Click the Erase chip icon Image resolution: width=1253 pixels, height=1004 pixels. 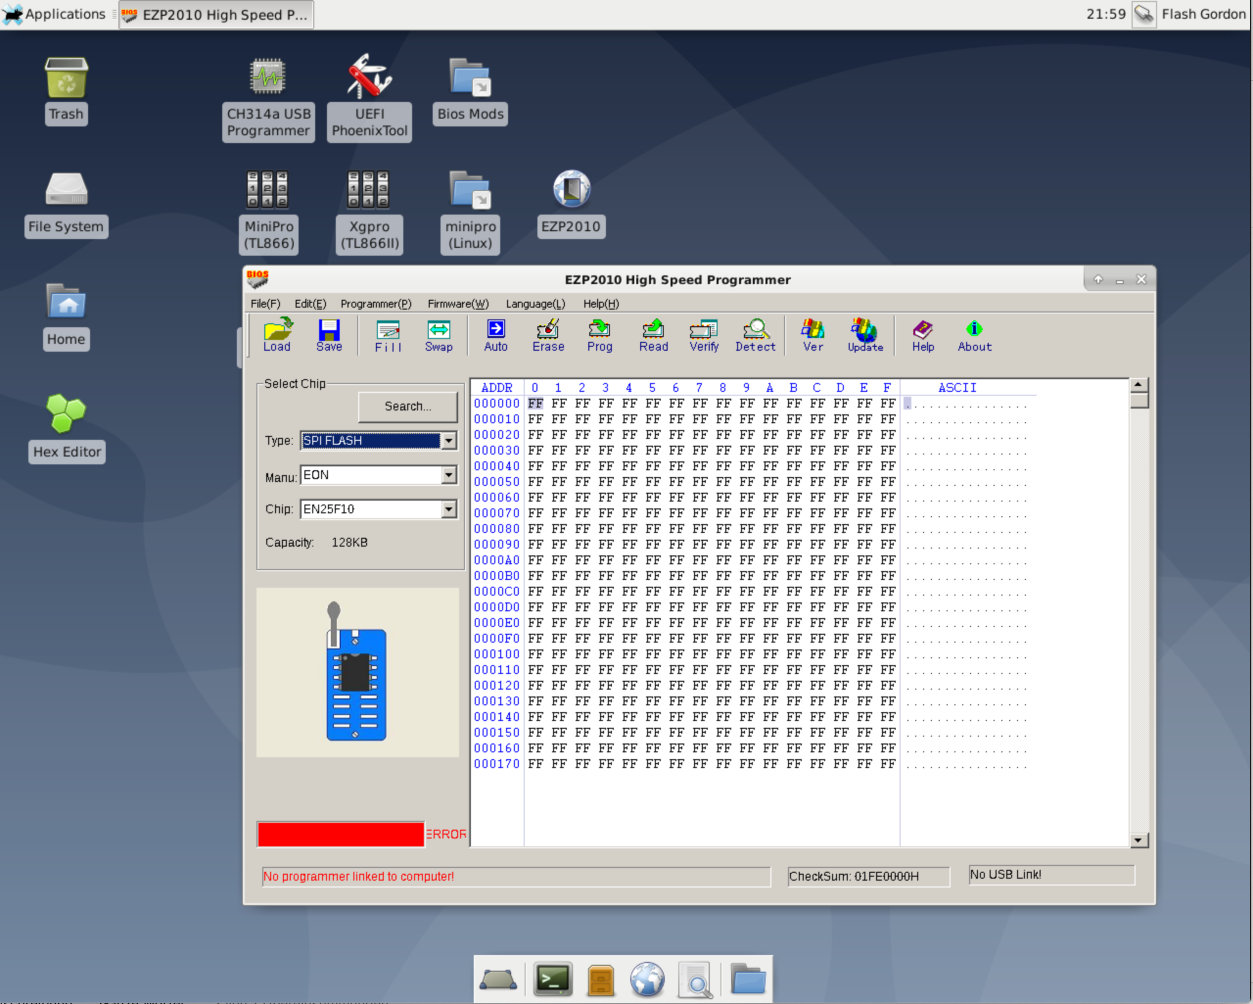tap(548, 334)
